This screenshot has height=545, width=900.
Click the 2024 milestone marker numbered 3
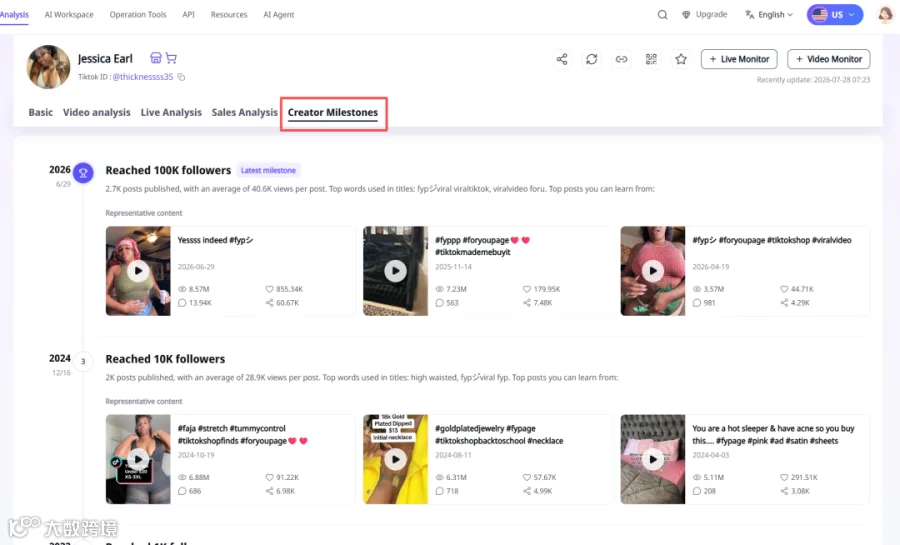[83, 361]
